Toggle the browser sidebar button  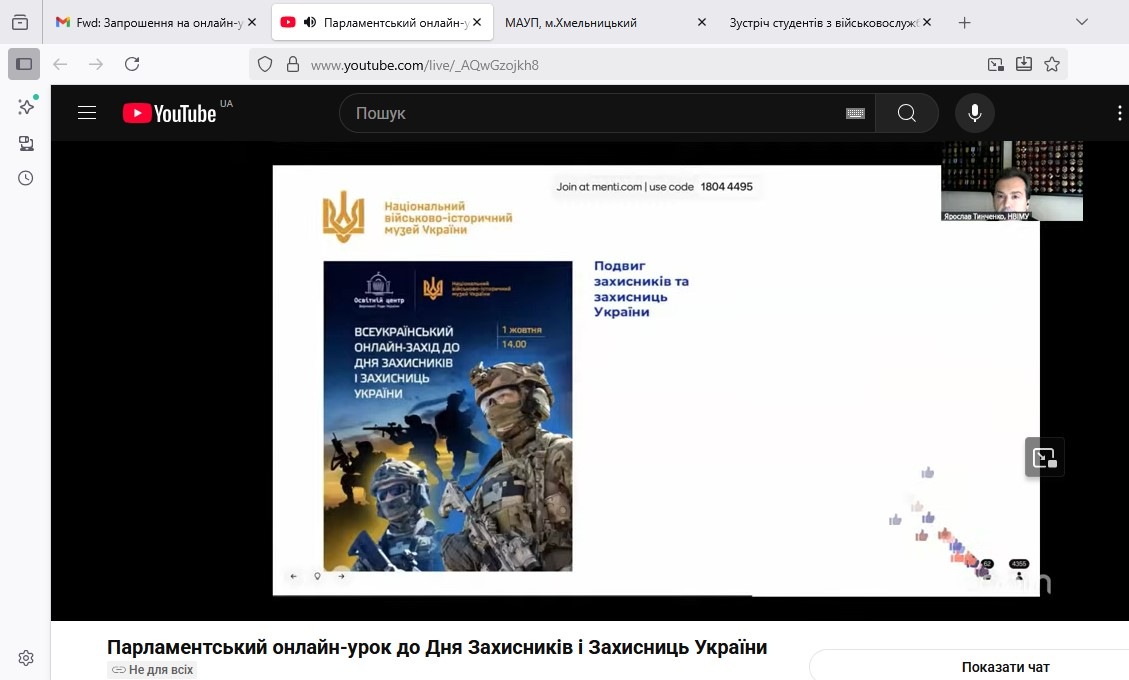point(24,64)
